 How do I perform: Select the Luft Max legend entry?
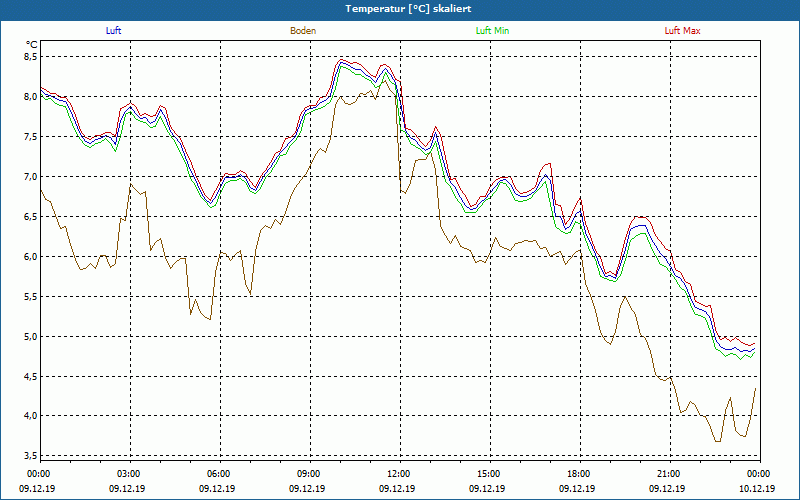click(x=682, y=31)
